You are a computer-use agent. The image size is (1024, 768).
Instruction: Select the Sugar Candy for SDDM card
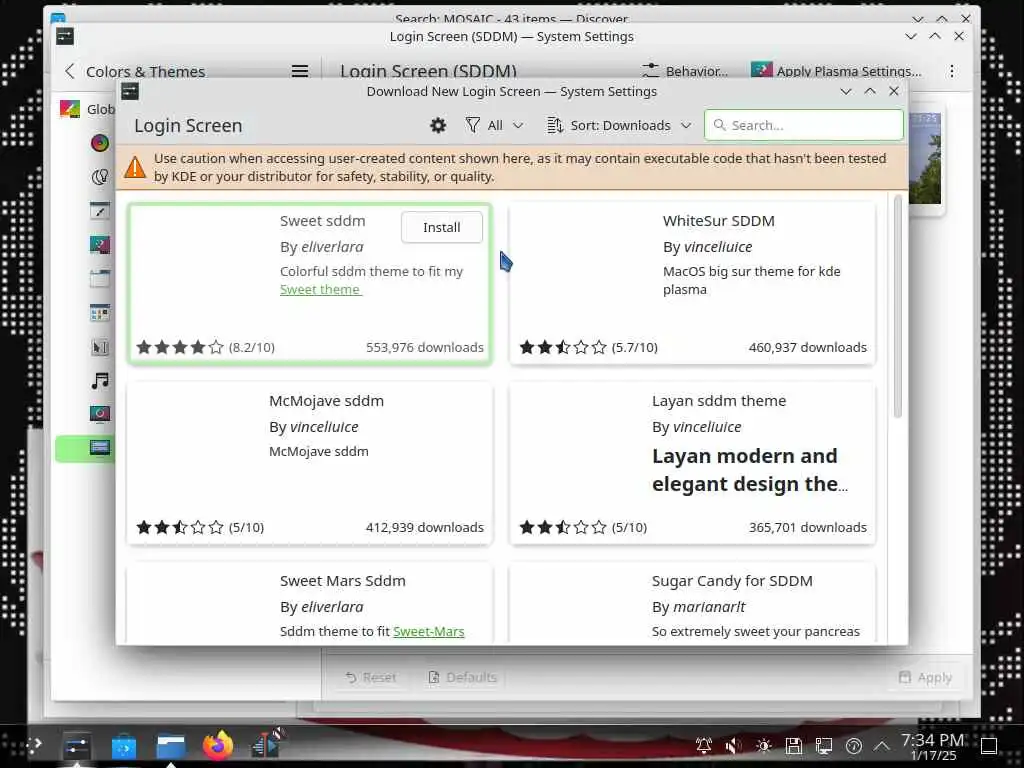(x=692, y=603)
